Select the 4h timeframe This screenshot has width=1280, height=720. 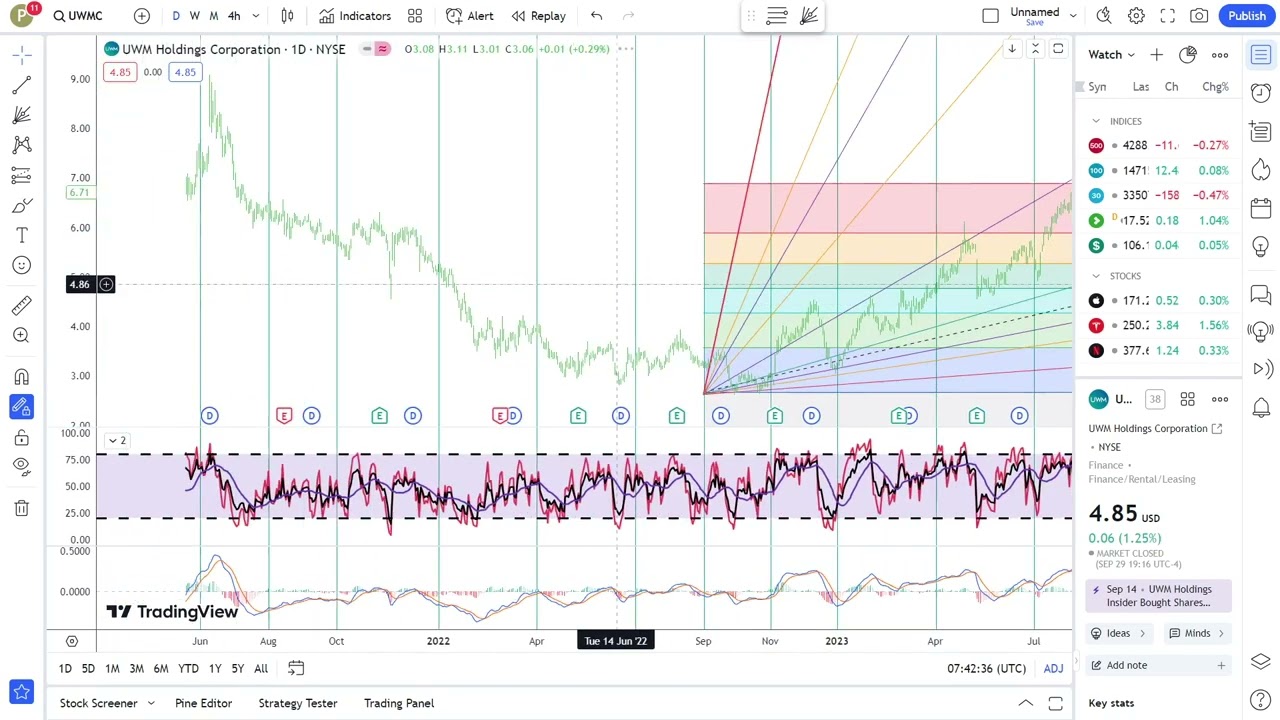(234, 16)
